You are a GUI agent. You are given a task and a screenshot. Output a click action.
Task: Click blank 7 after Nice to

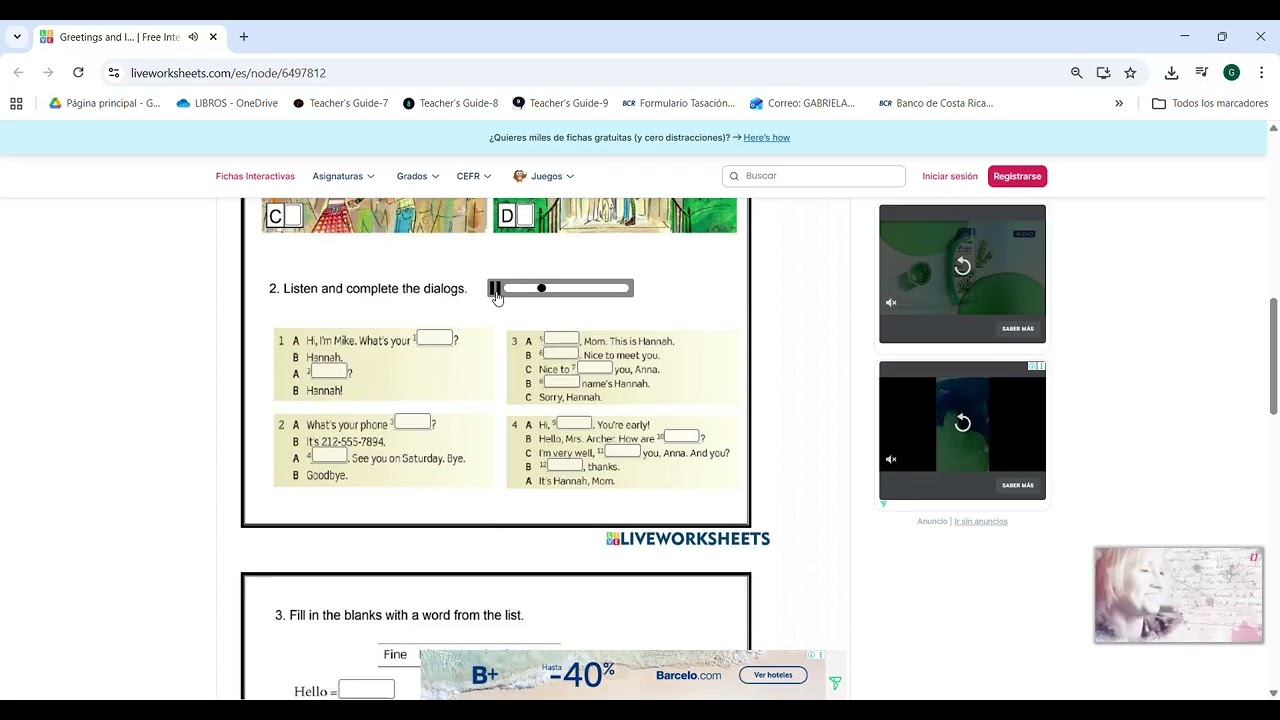coord(595,367)
